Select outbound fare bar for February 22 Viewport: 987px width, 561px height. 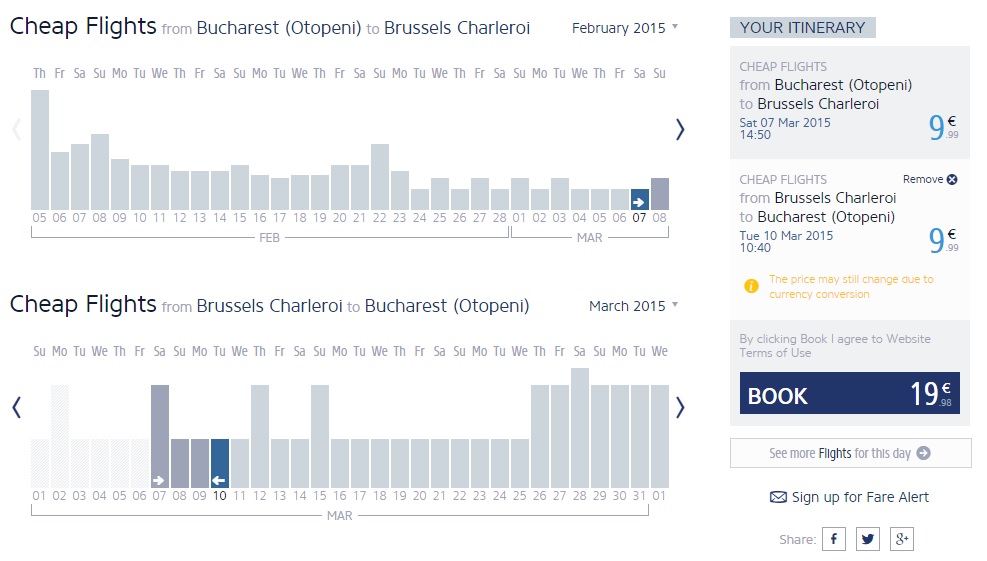click(x=380, y=177)
